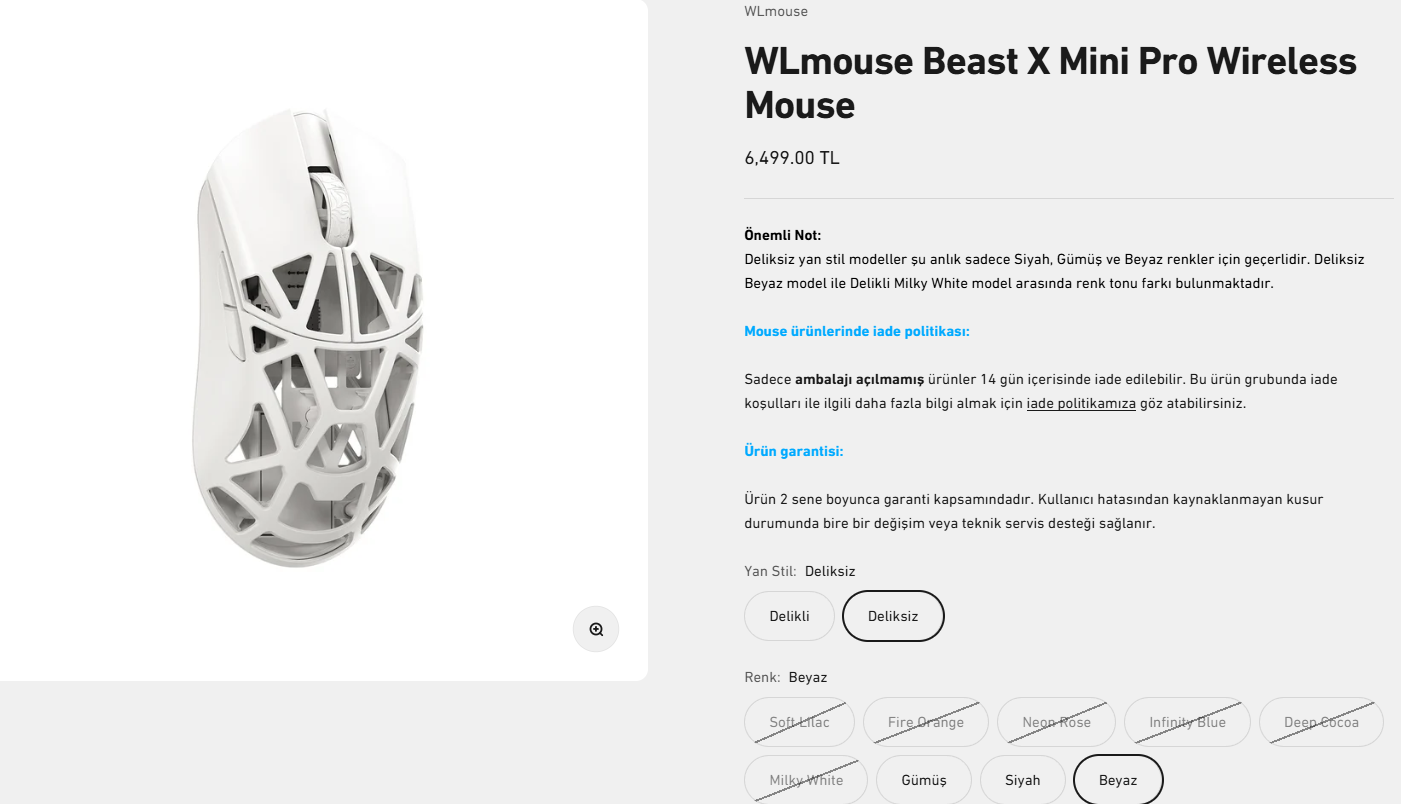The height and width of the screenshot is (804, 1401).
Task: Follow the 'iade politikamıza' link
Action: [x=1080, y=404]
